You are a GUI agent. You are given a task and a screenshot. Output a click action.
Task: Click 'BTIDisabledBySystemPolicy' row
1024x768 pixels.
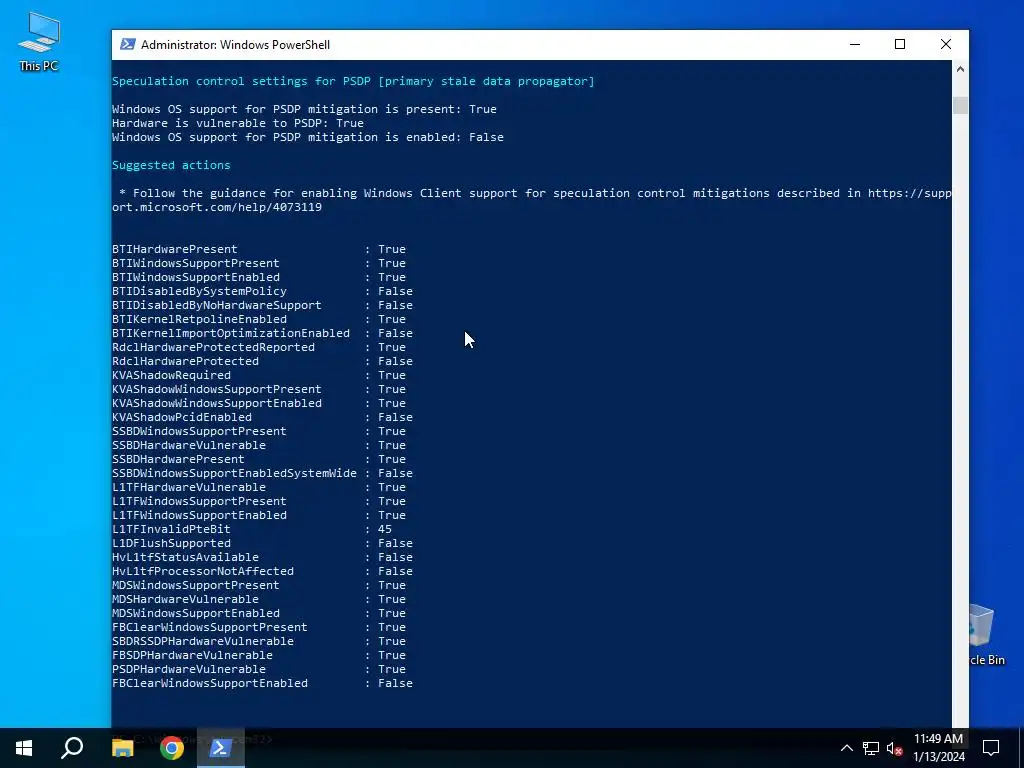(262, 291)
